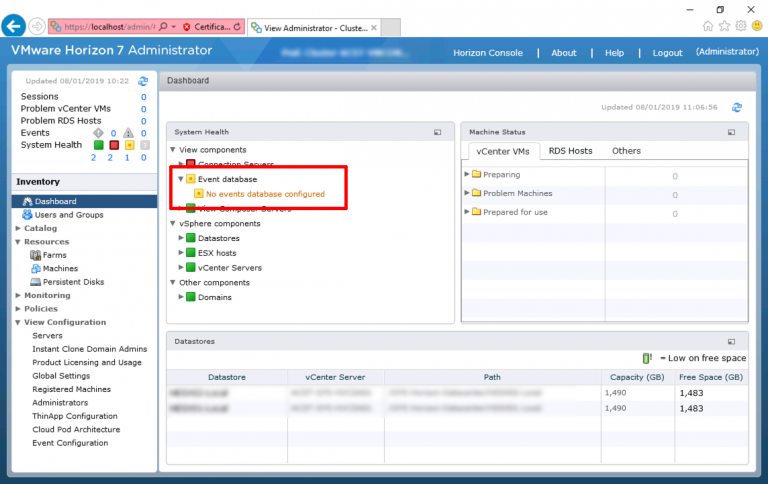This screenshot has width=768, height=484.
Task: Click the Events error diamond icon
Action: (x=98, y=133)
